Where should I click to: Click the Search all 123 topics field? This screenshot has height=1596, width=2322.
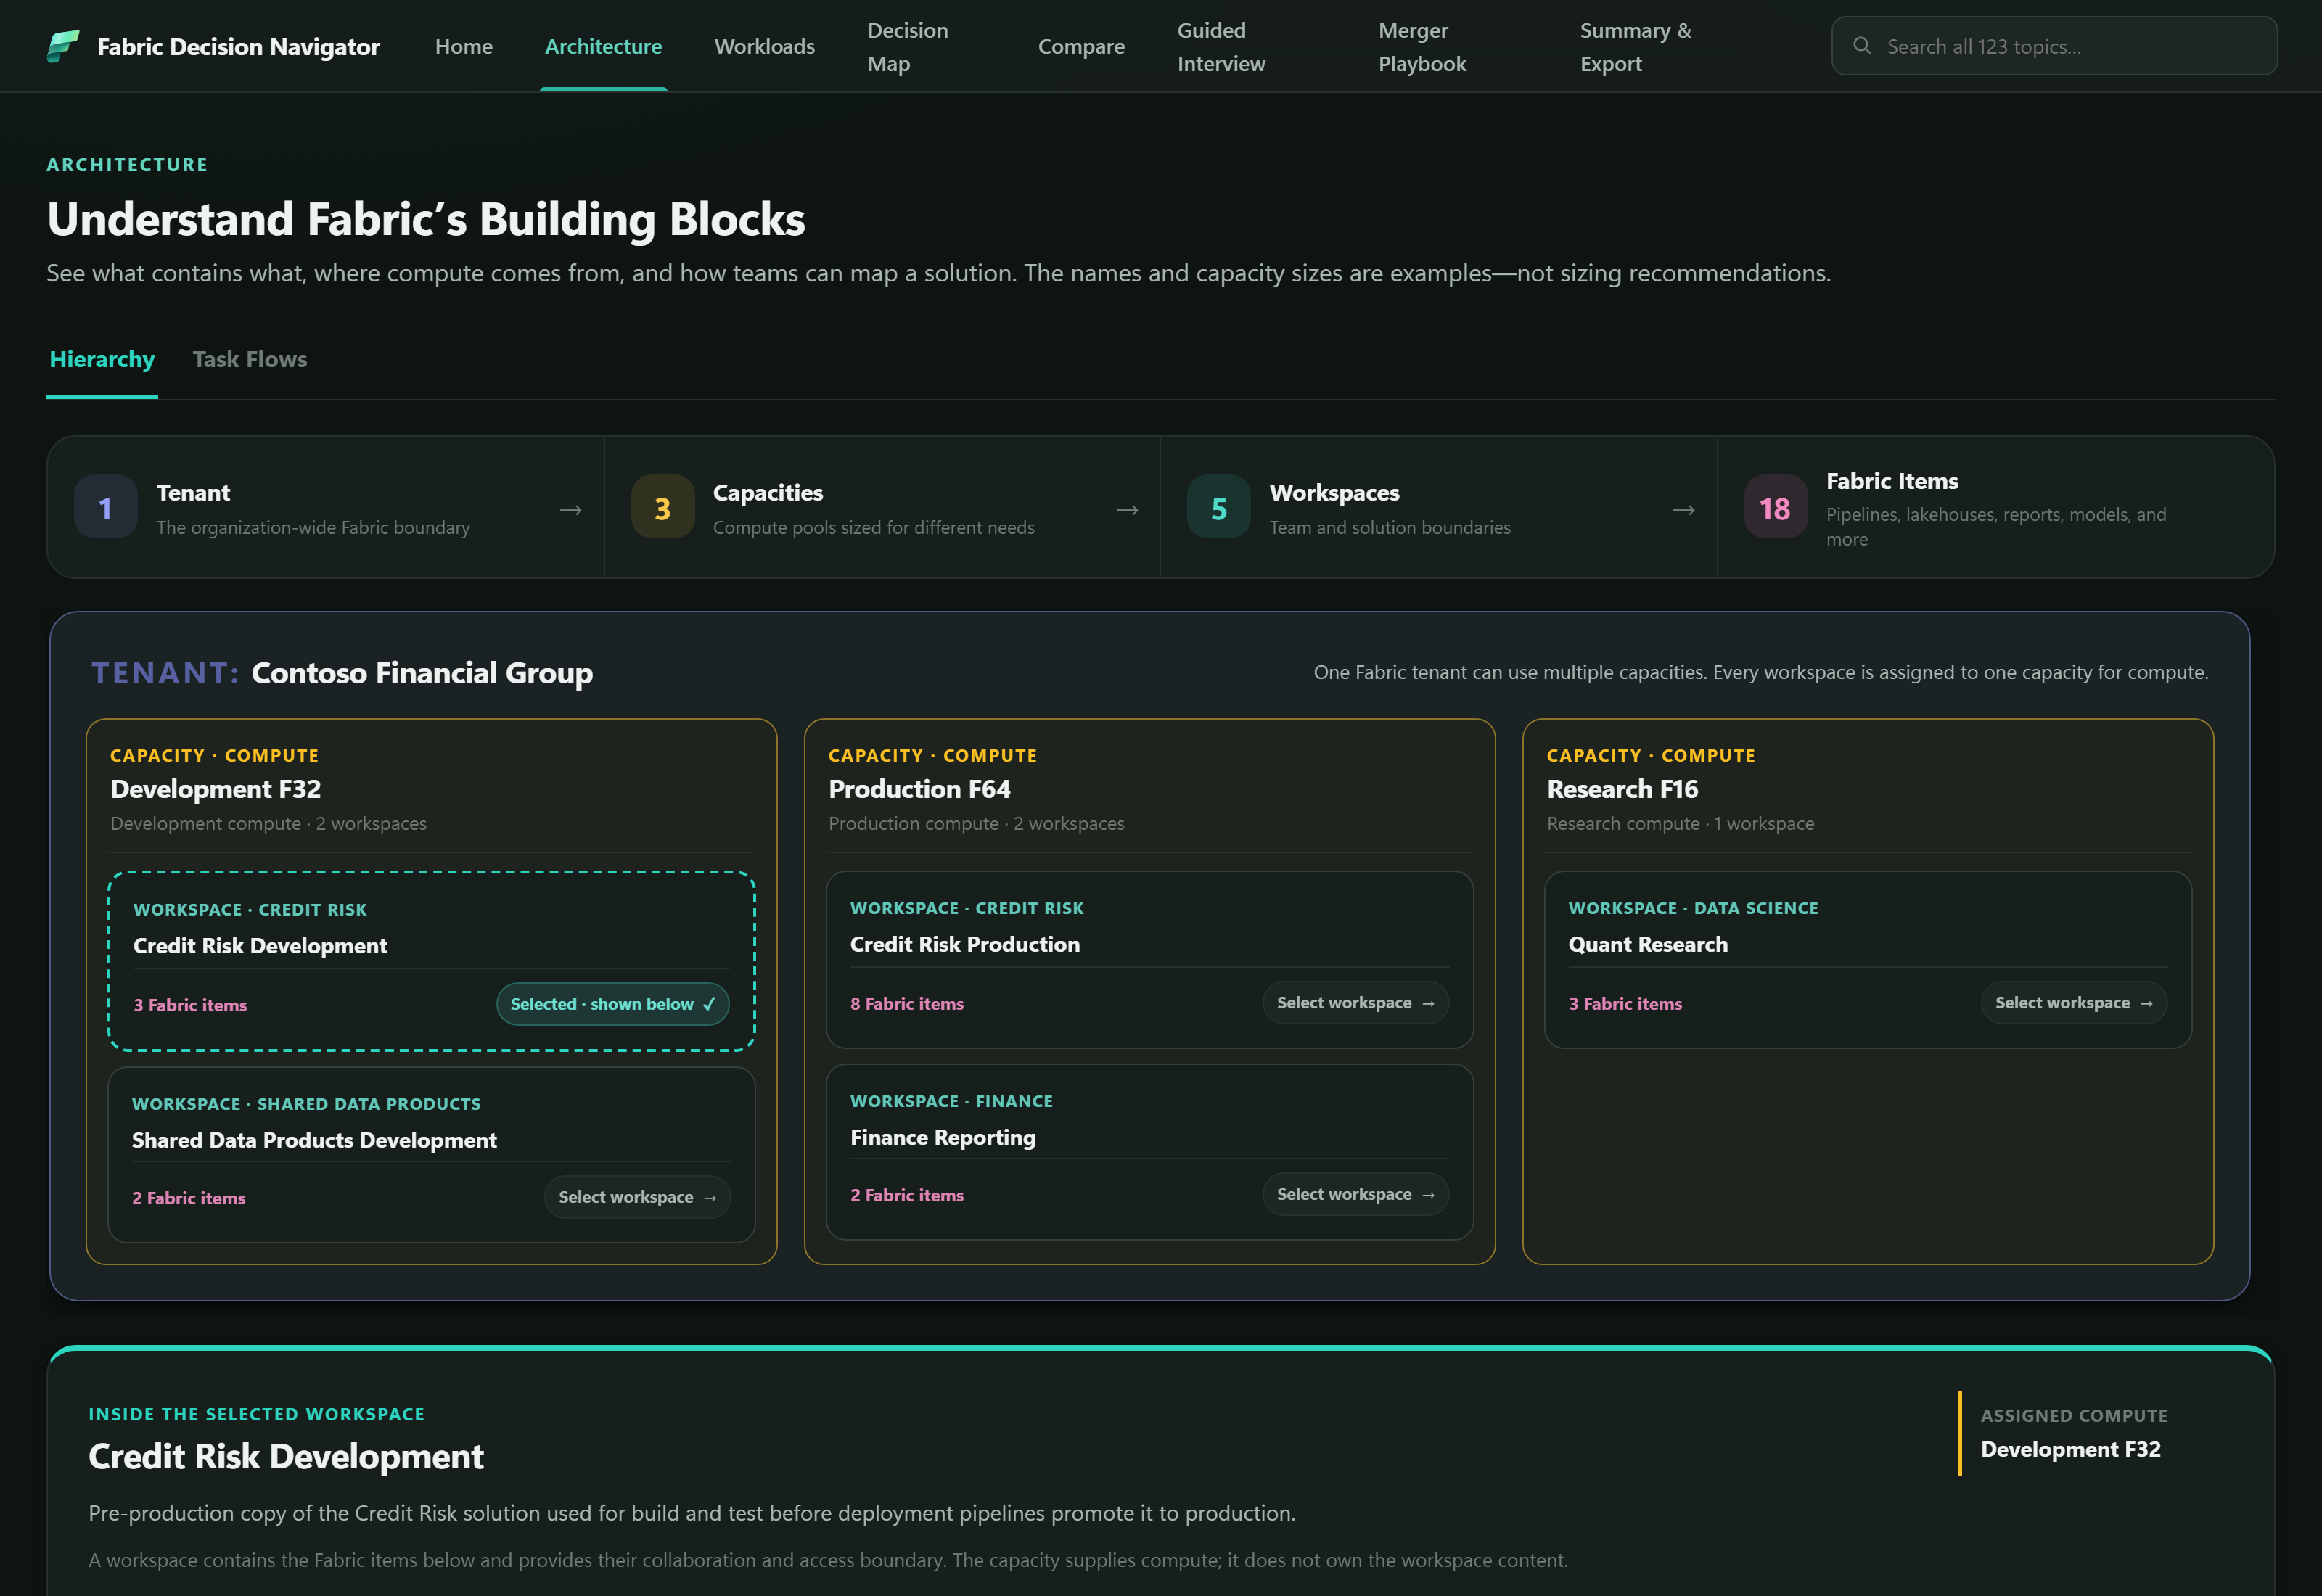(x=2054, y=46)
